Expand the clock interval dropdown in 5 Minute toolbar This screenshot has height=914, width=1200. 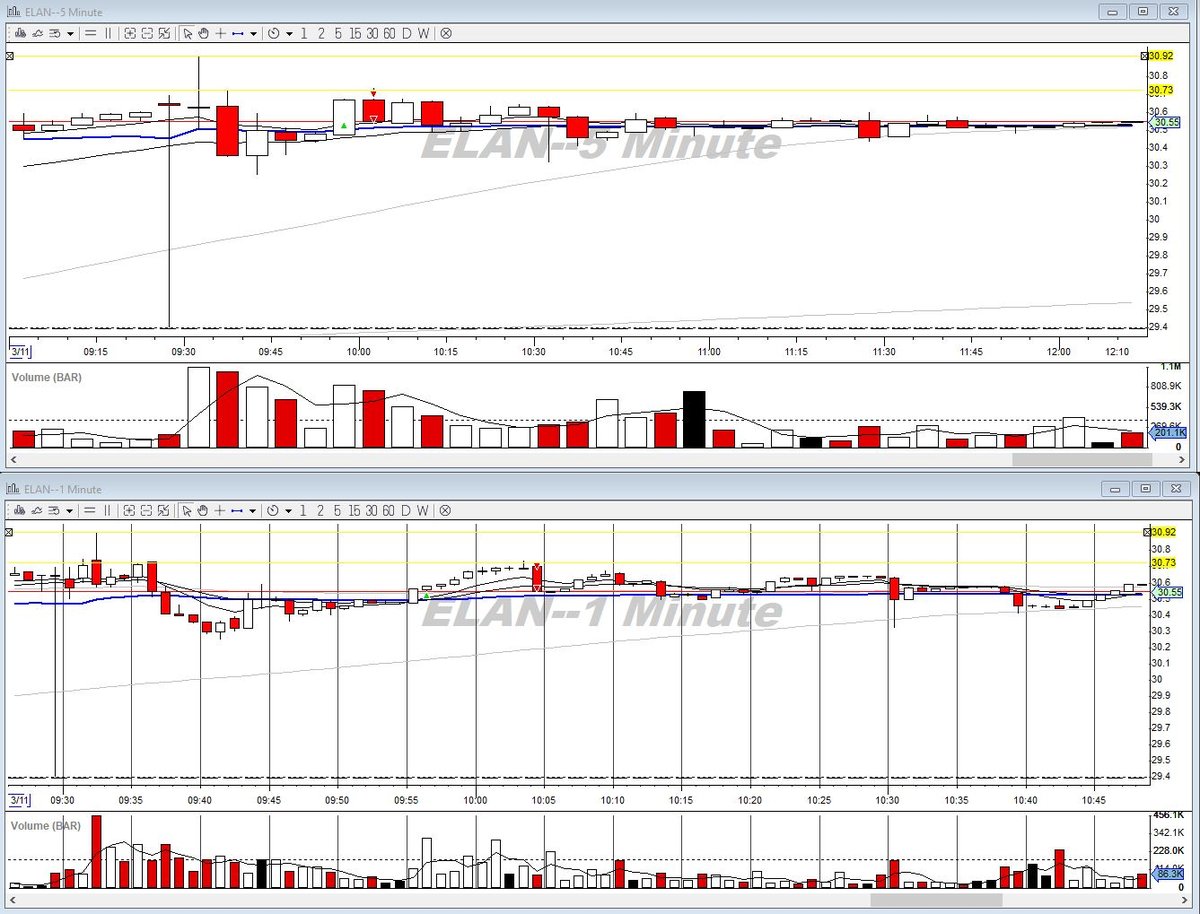coord(289,34)
